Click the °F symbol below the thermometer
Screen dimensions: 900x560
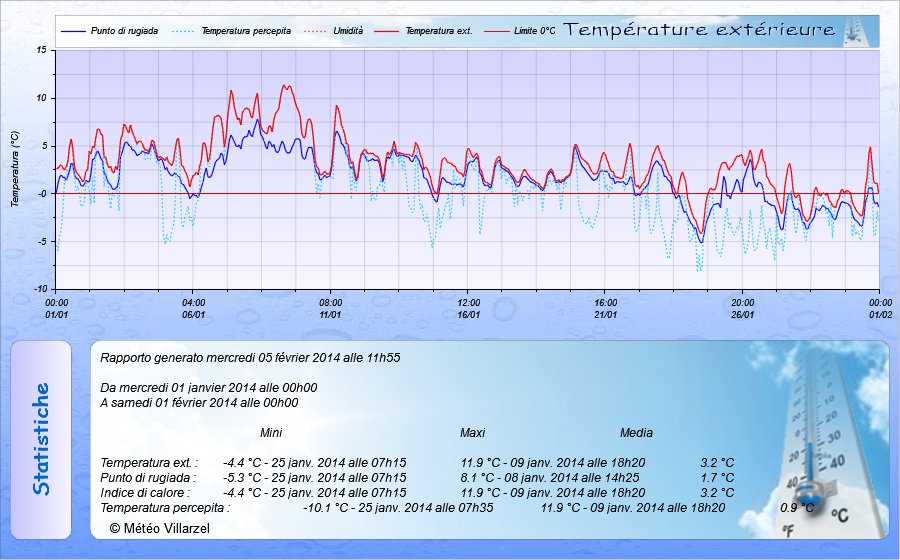(788, 529)
